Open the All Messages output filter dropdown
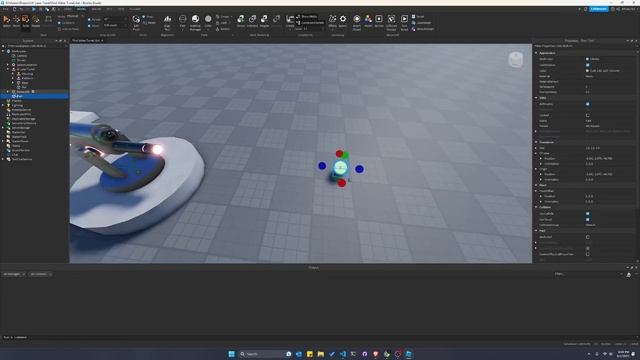 click(x=14, y=274)
